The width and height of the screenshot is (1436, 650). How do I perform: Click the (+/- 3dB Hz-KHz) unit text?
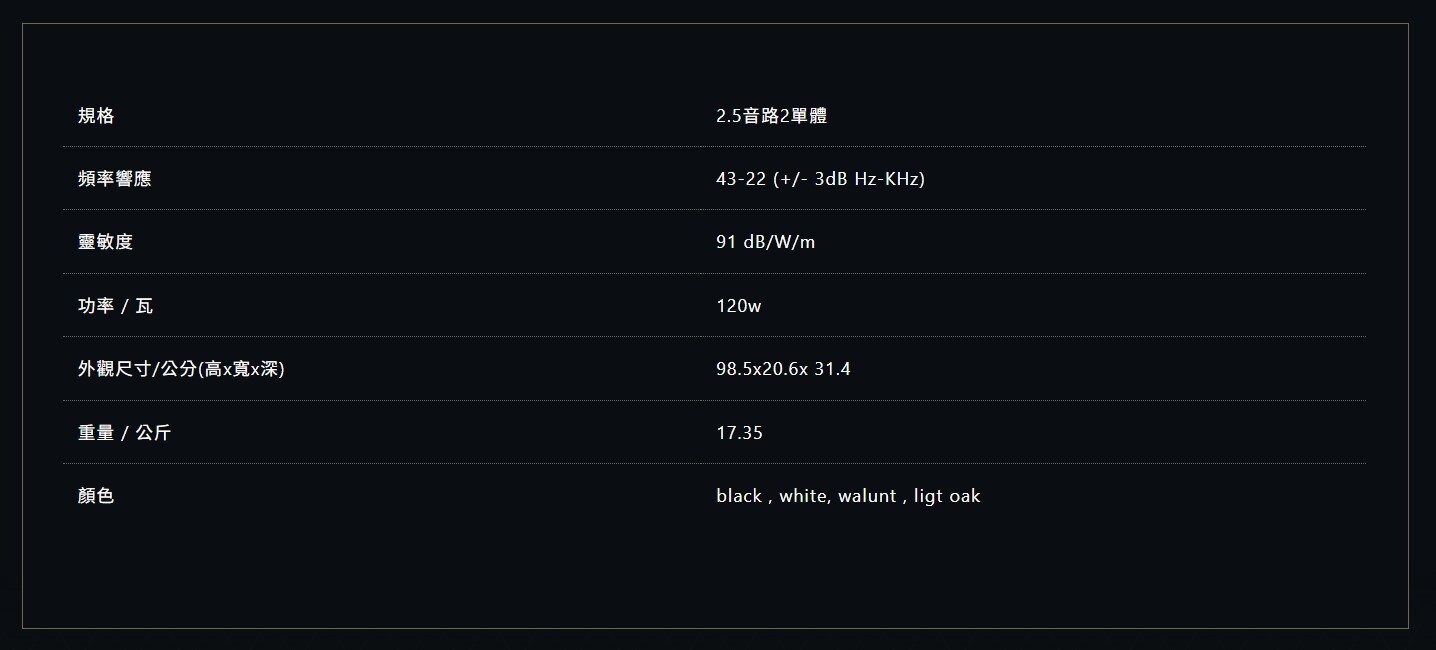849,179
